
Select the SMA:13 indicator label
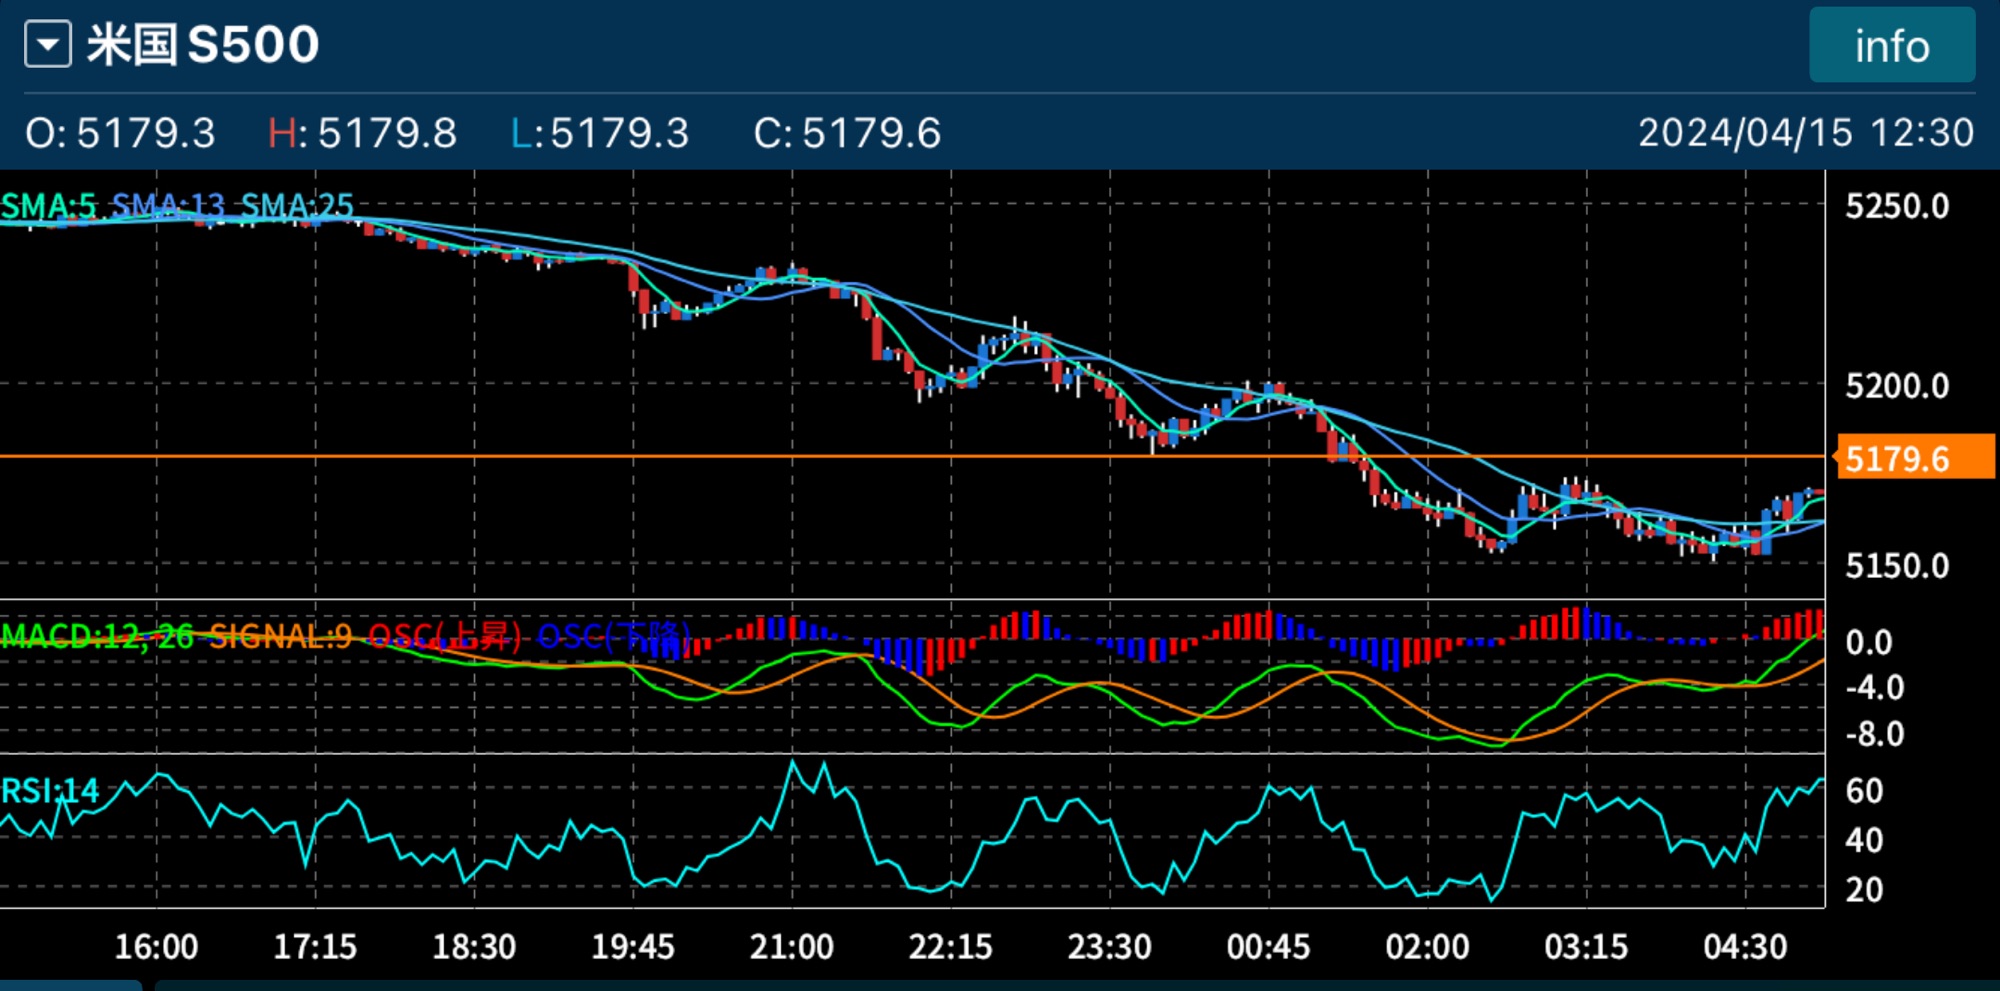[168, 206]
